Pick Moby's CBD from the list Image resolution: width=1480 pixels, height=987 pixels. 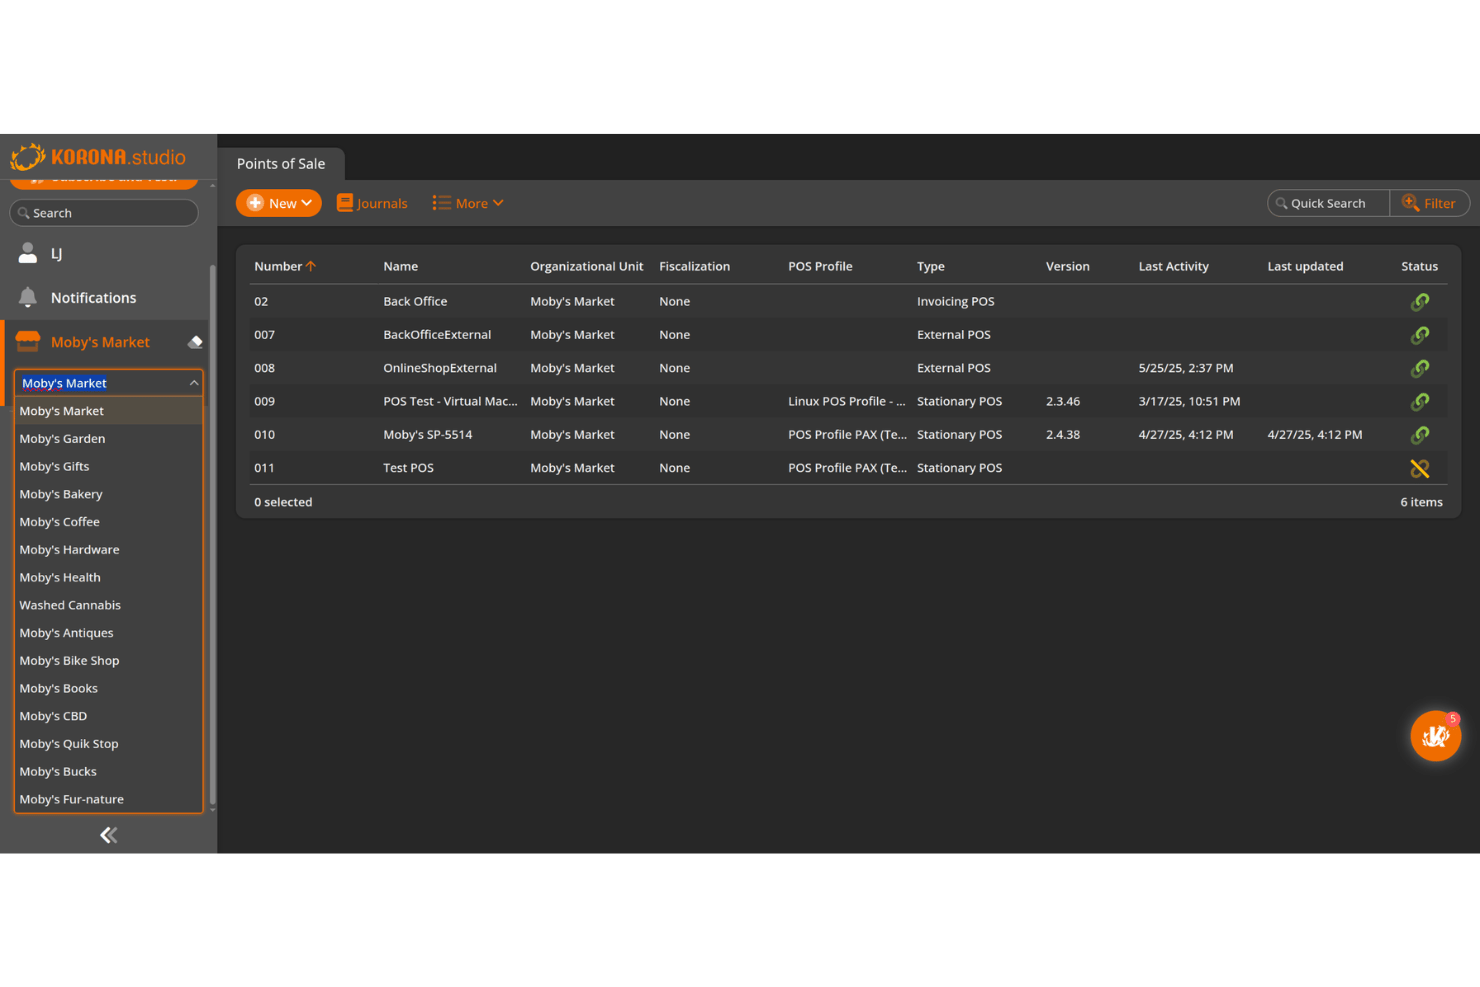[x=109, y=716]
